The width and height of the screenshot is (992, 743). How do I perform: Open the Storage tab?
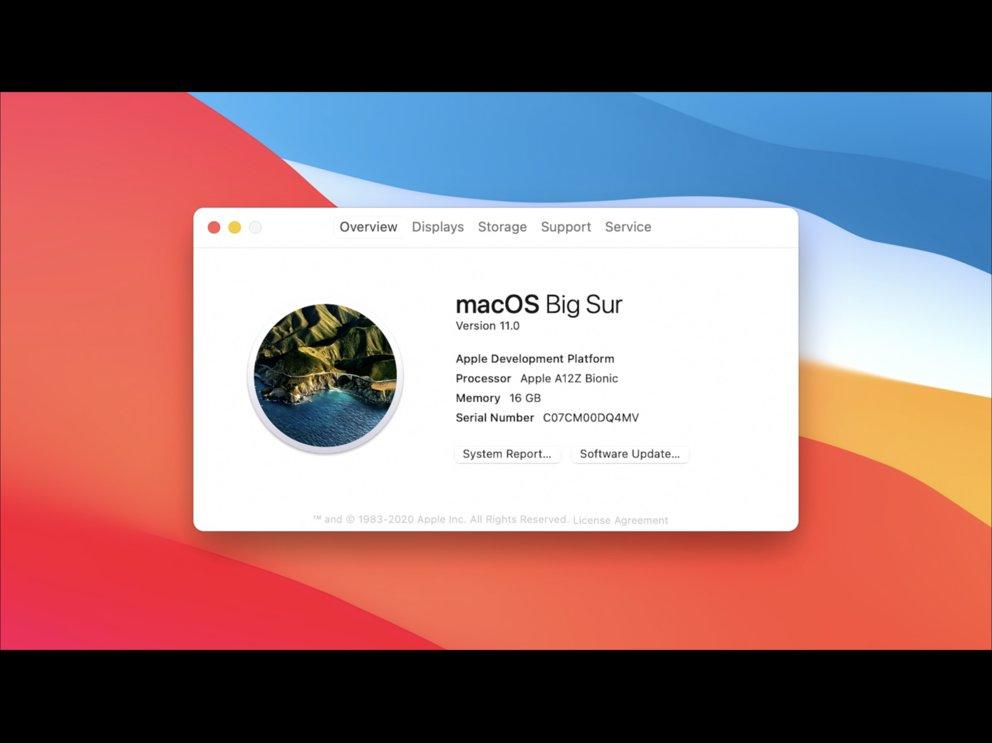click(x=502, y=227)
